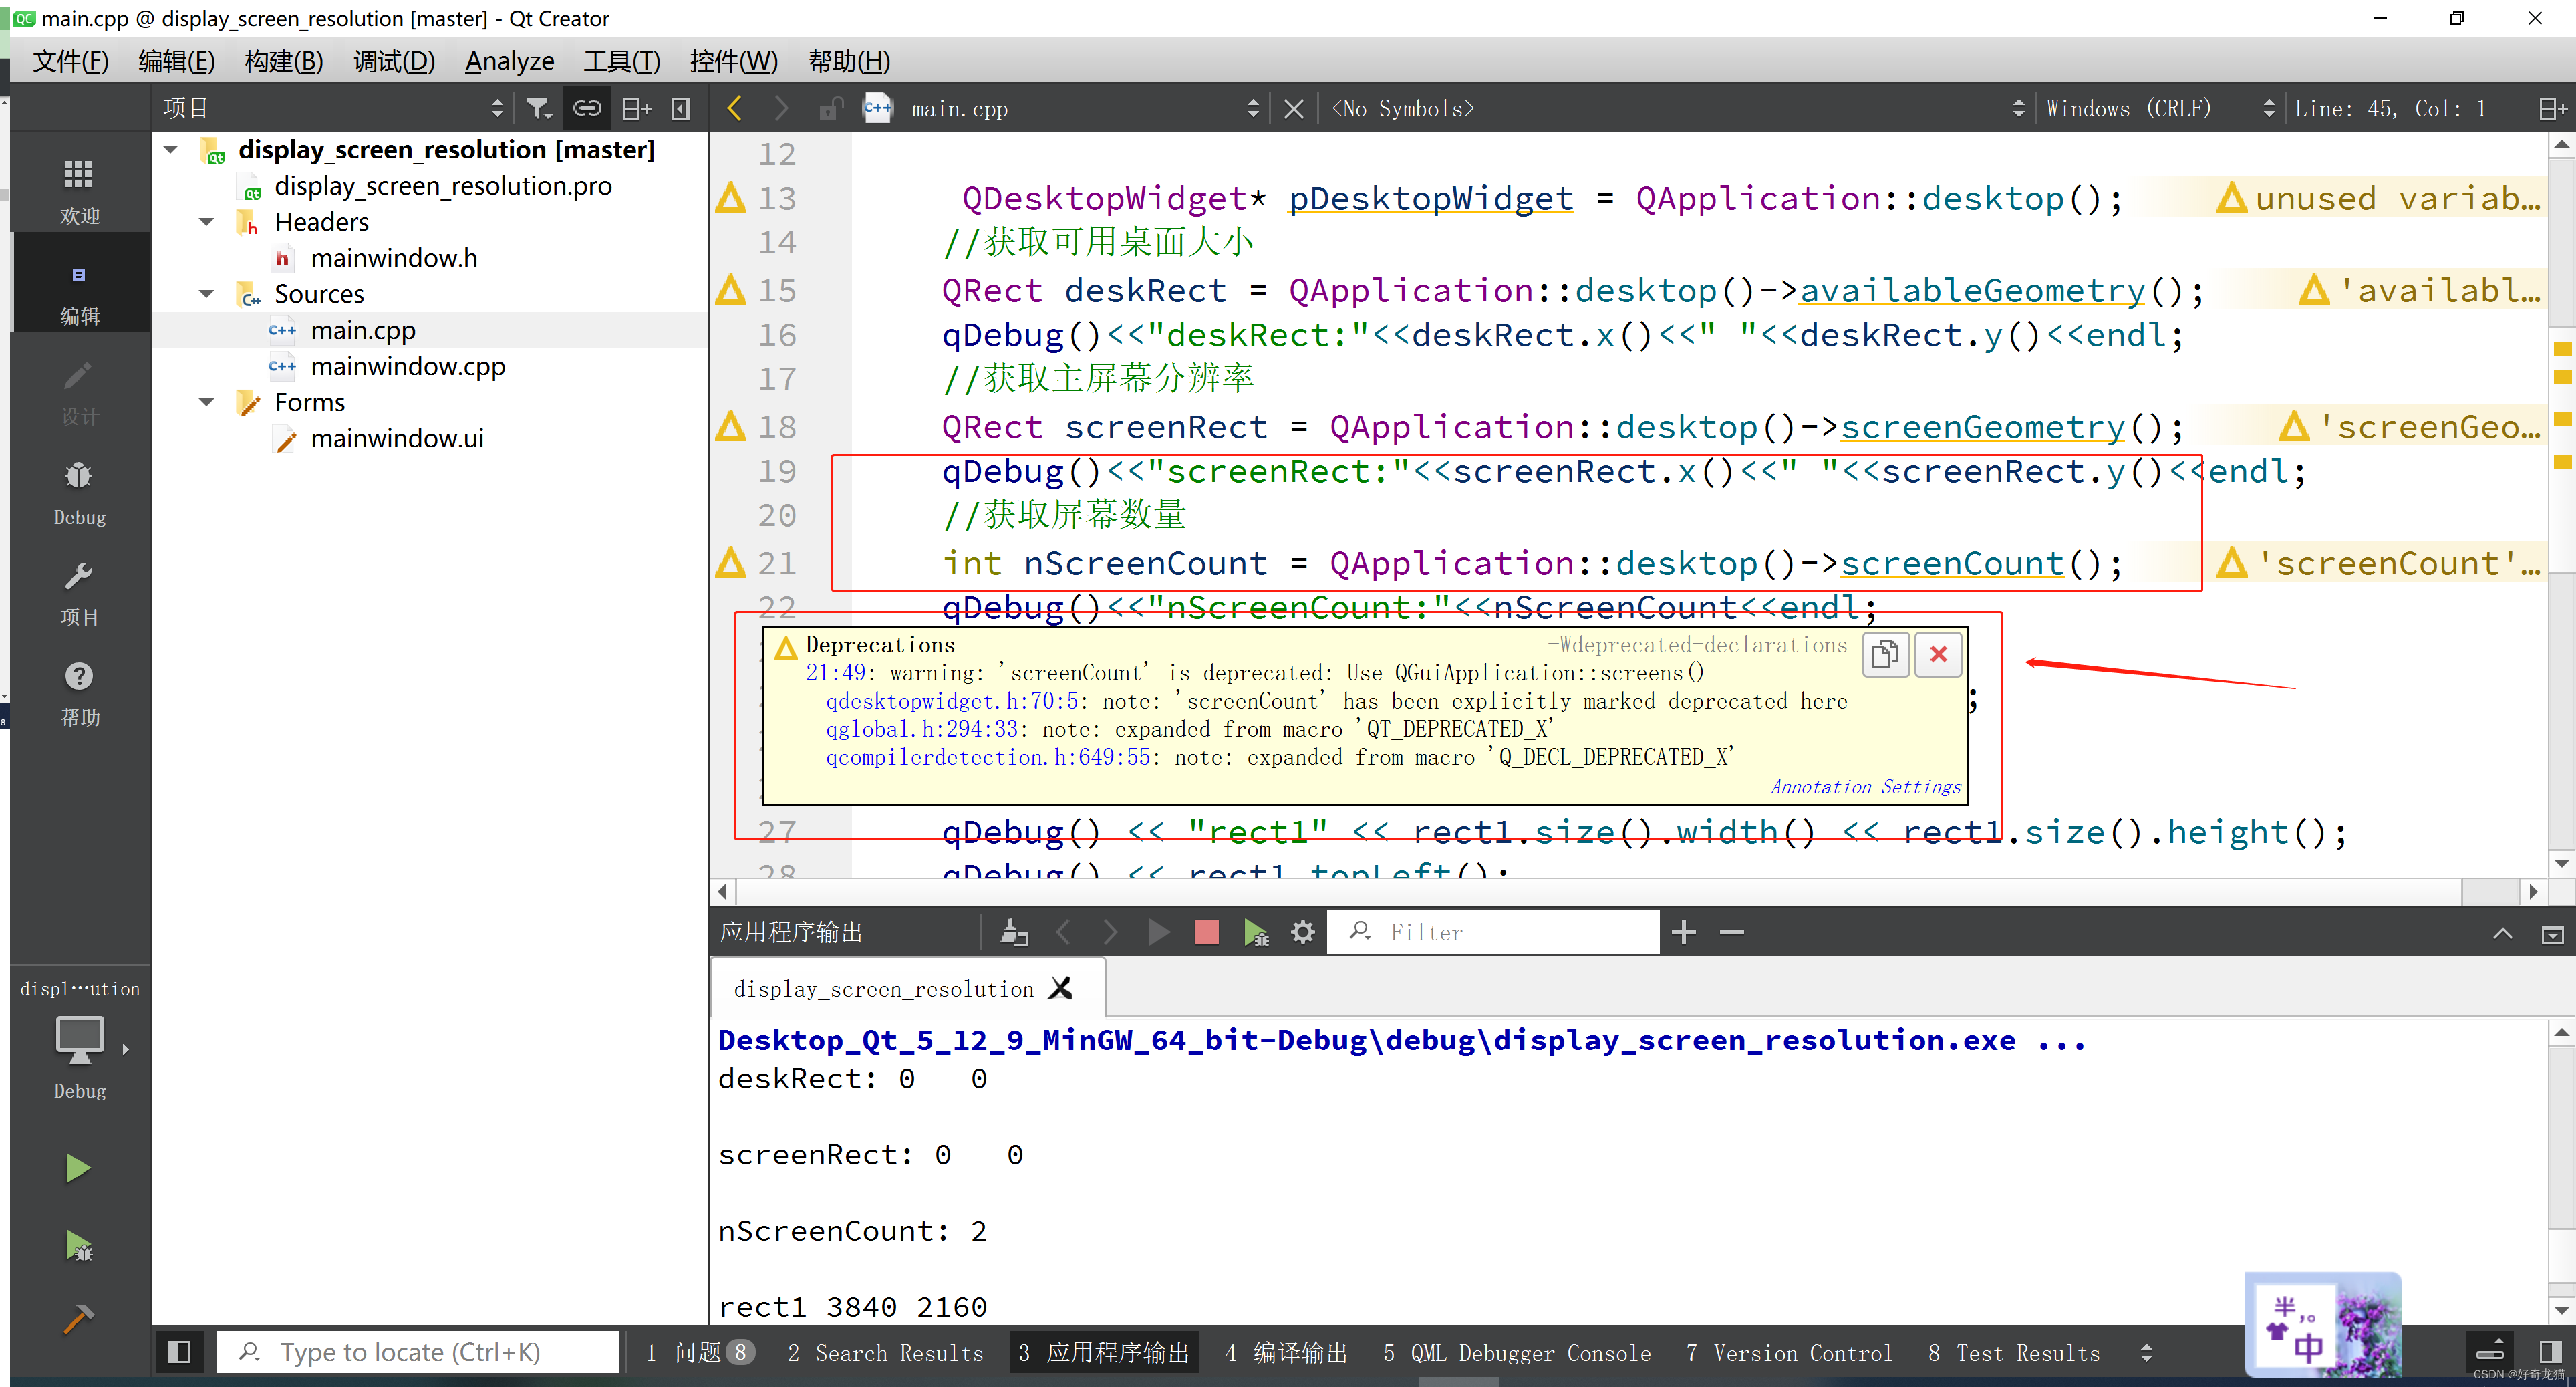Split the editor view
Screen dimensions: 2576x1387
(x=2553, y=108)
